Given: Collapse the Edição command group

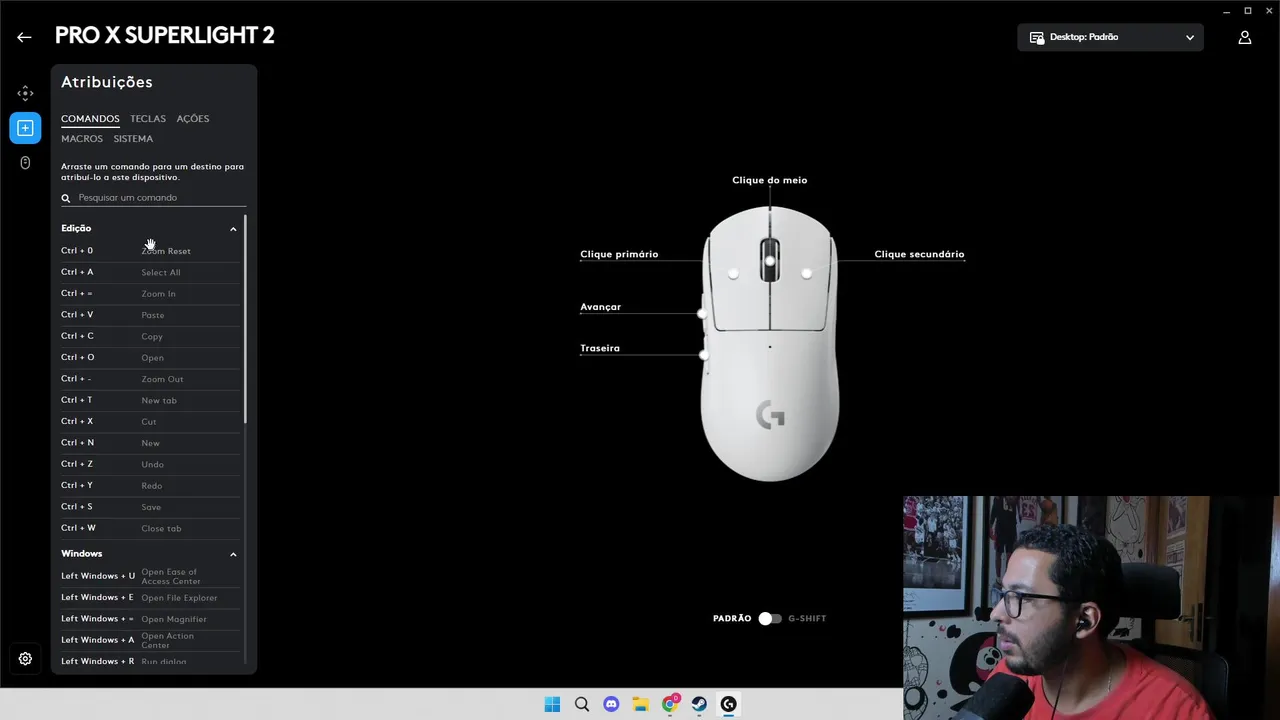Looking at the screenshot, I should (233, 229).
